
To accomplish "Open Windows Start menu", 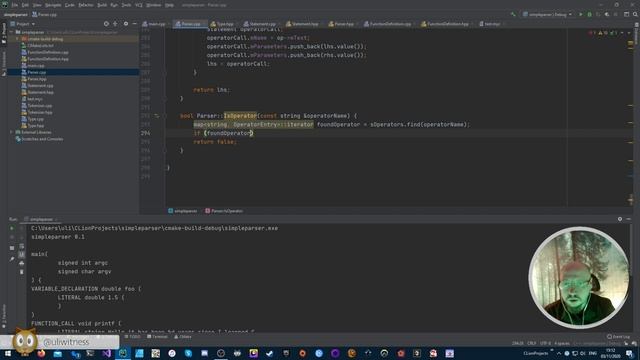I will pyautogui.click(x=8, y=353).
